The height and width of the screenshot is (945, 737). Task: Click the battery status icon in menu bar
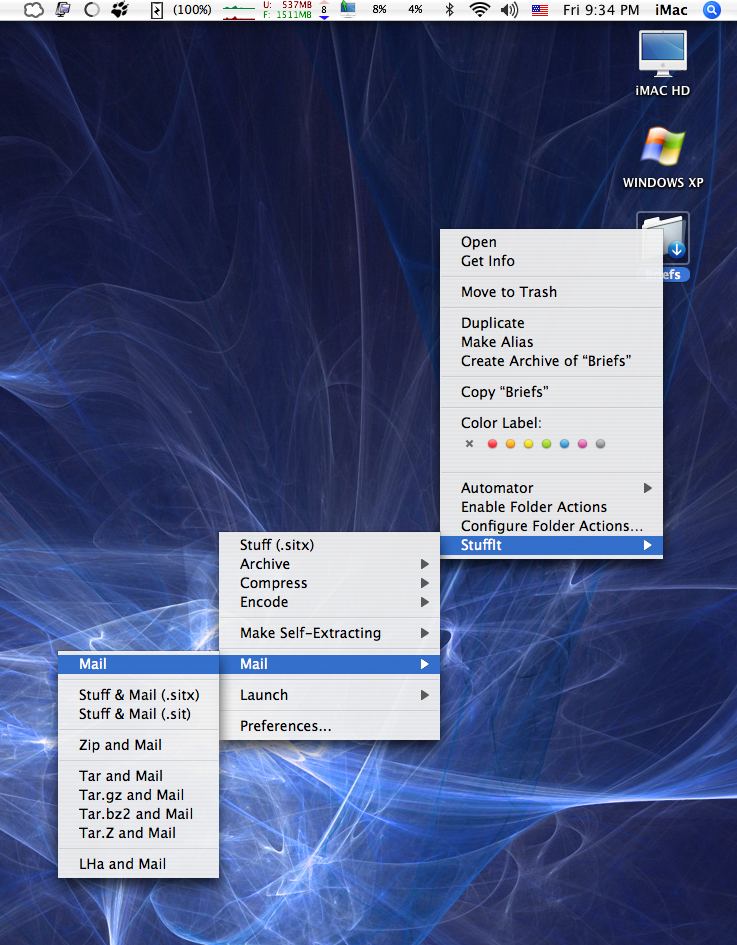156,10
